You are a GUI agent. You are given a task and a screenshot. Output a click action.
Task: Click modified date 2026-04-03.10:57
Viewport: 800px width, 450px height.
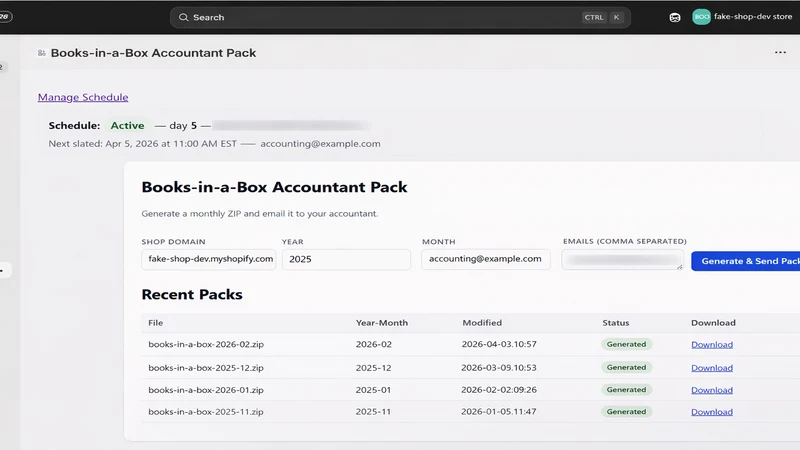click(499, 344)
